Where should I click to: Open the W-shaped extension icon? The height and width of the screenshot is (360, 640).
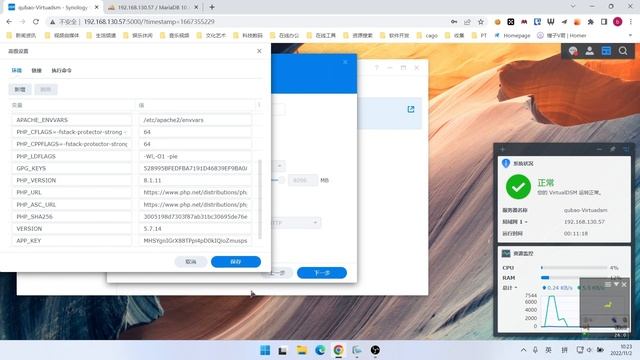pyautogui.click(x=551, y=22)
